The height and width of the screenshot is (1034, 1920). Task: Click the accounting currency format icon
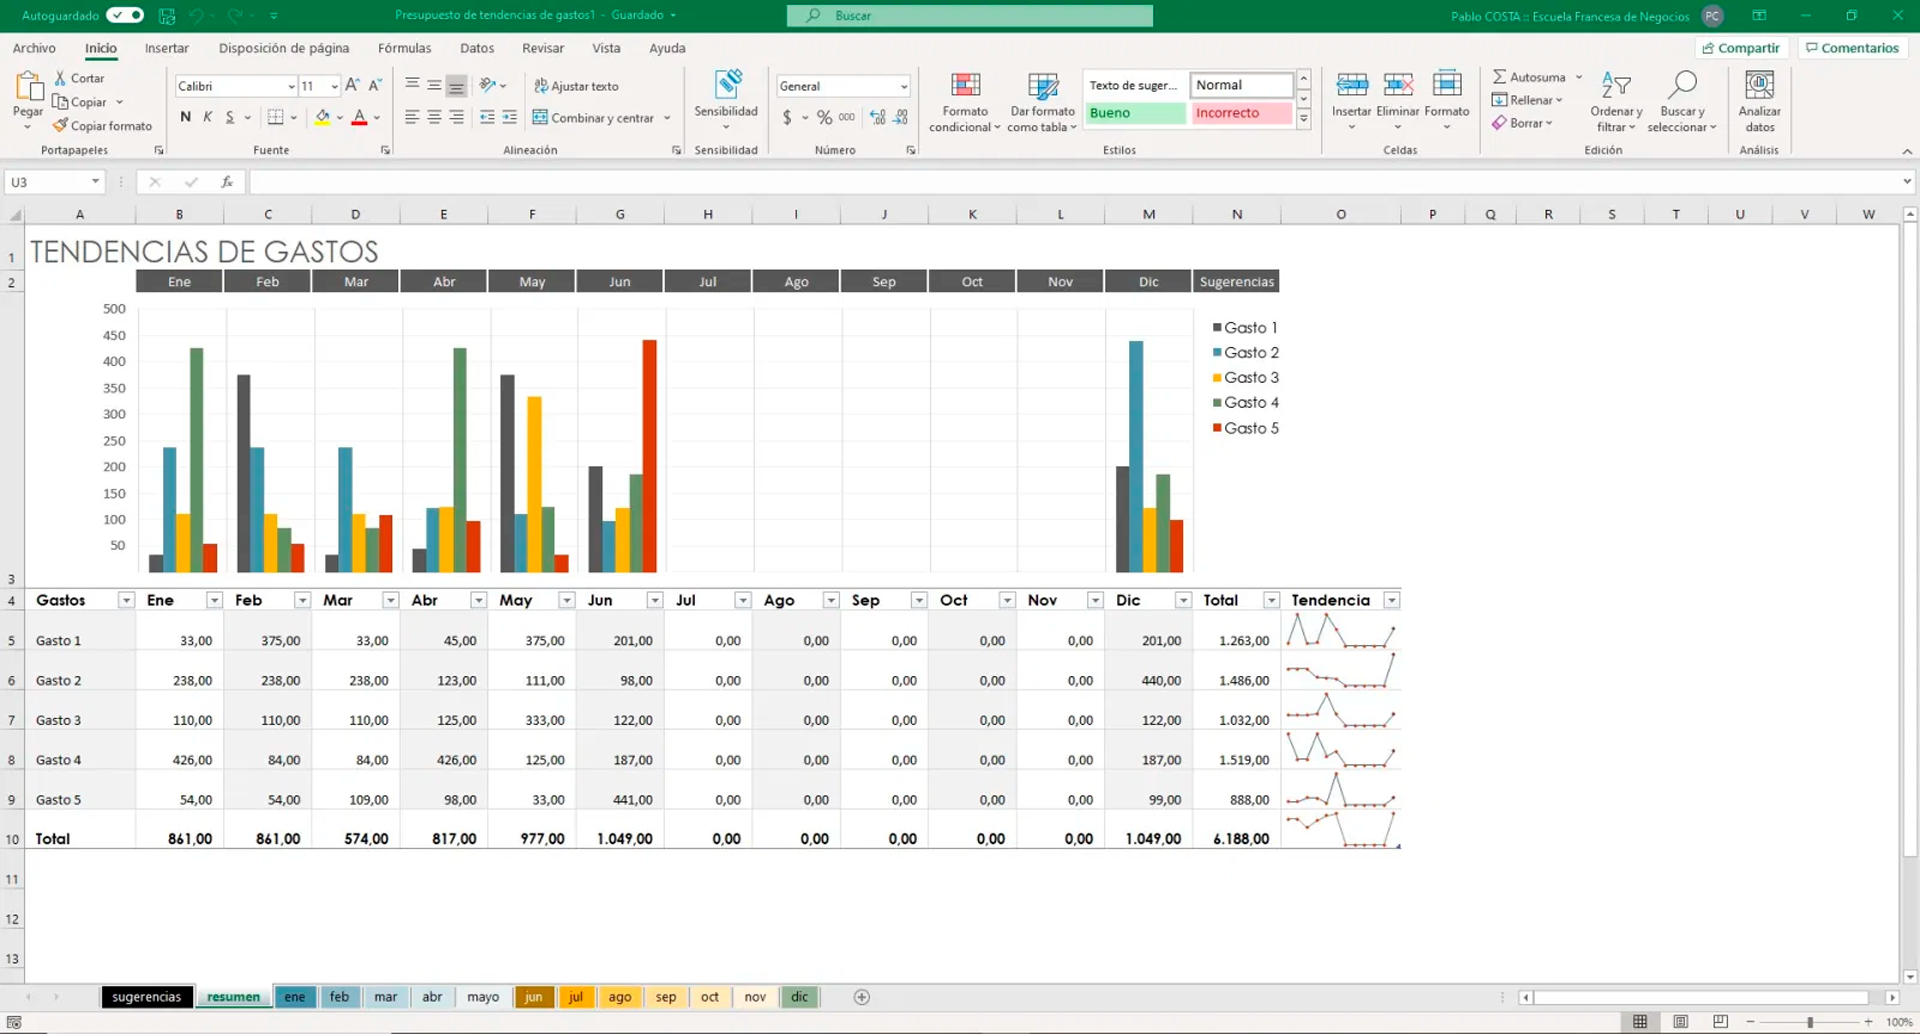click(787, 117)
